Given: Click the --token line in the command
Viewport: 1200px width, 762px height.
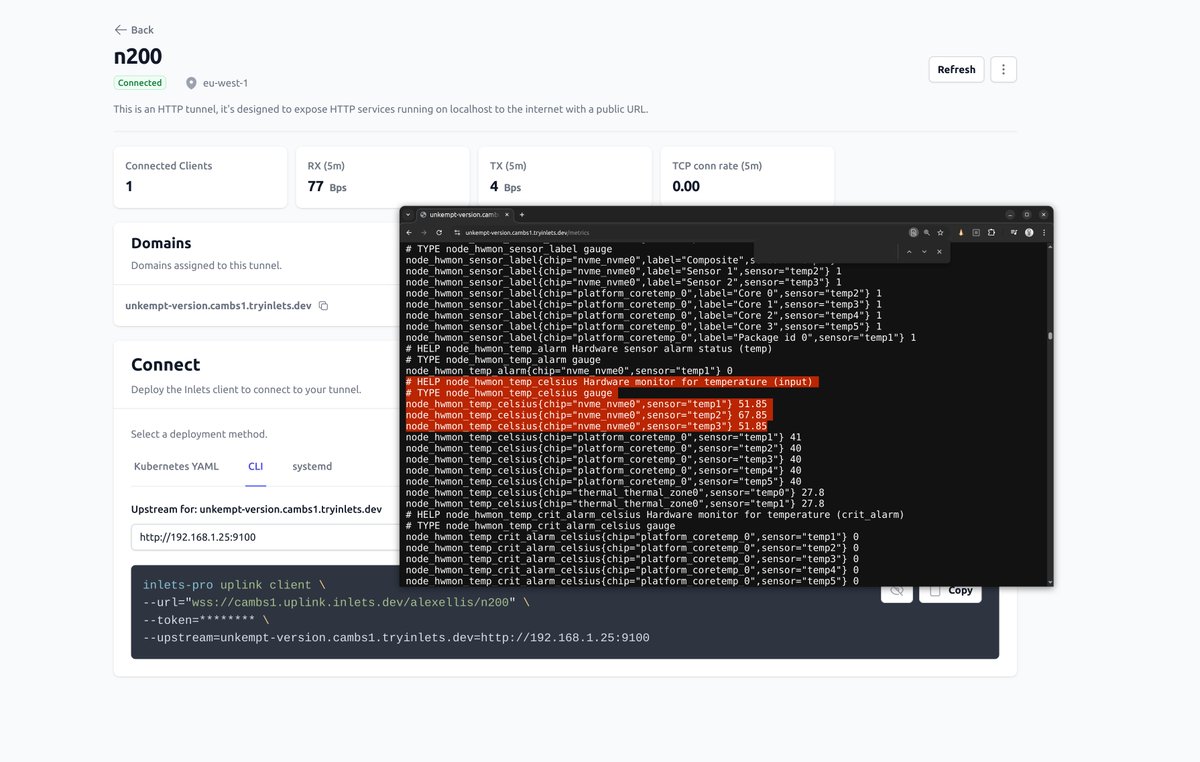Looking at the screenshot, I should click(206, 620).
